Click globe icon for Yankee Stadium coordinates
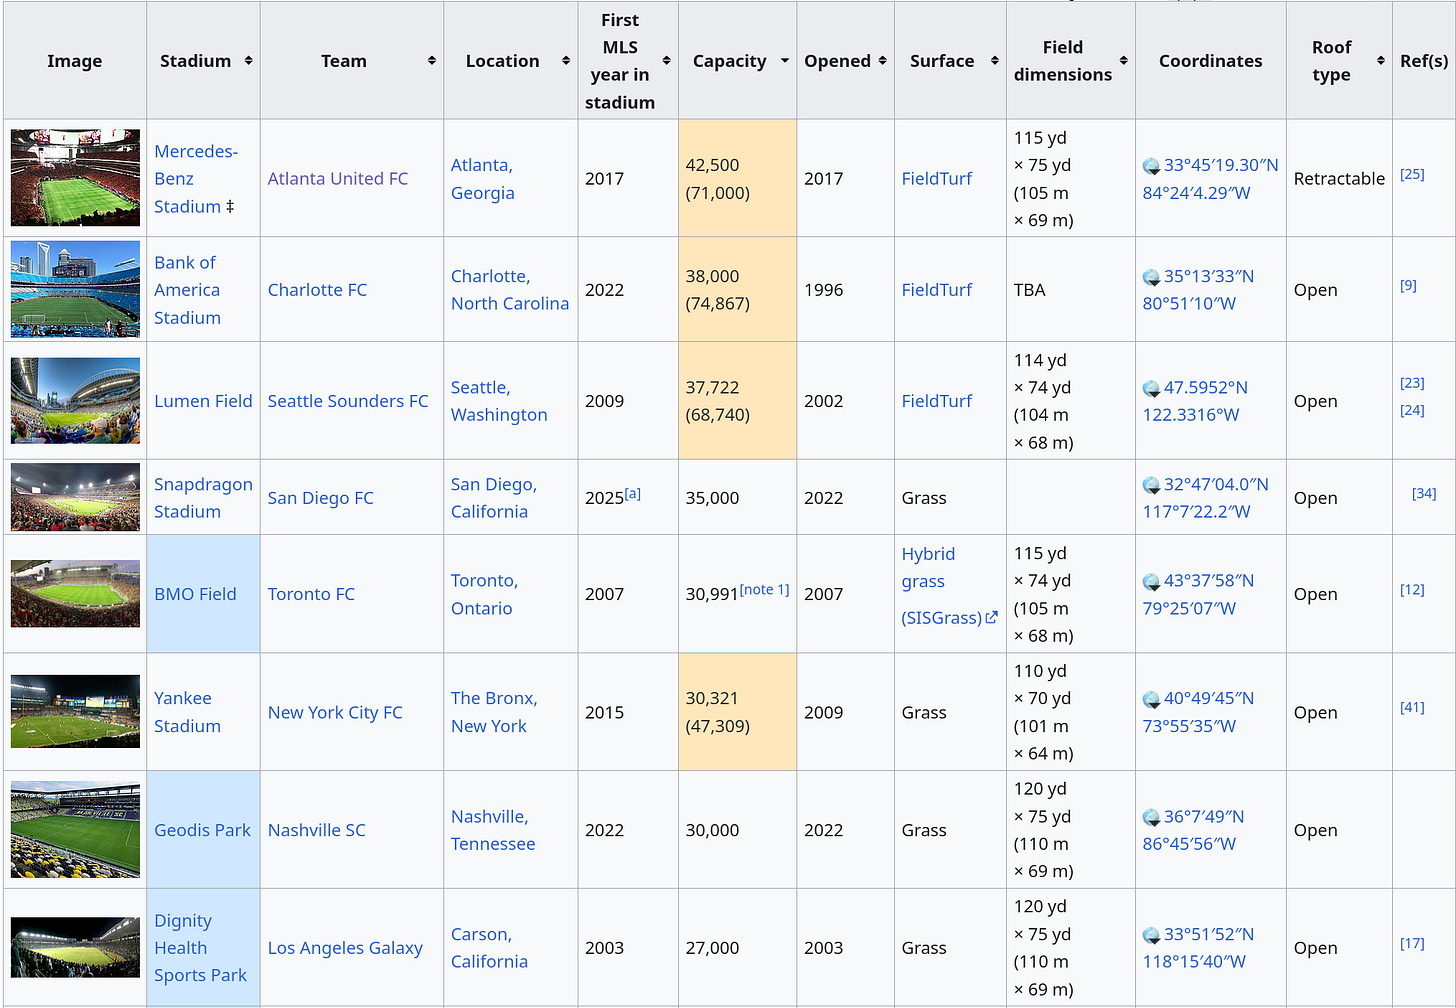The image size is (1456, 1008). (1152, 699)
